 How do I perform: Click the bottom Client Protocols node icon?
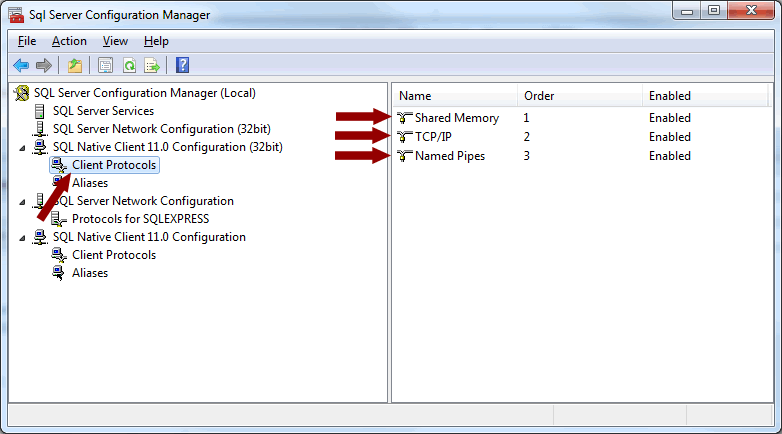coord(59,255)
